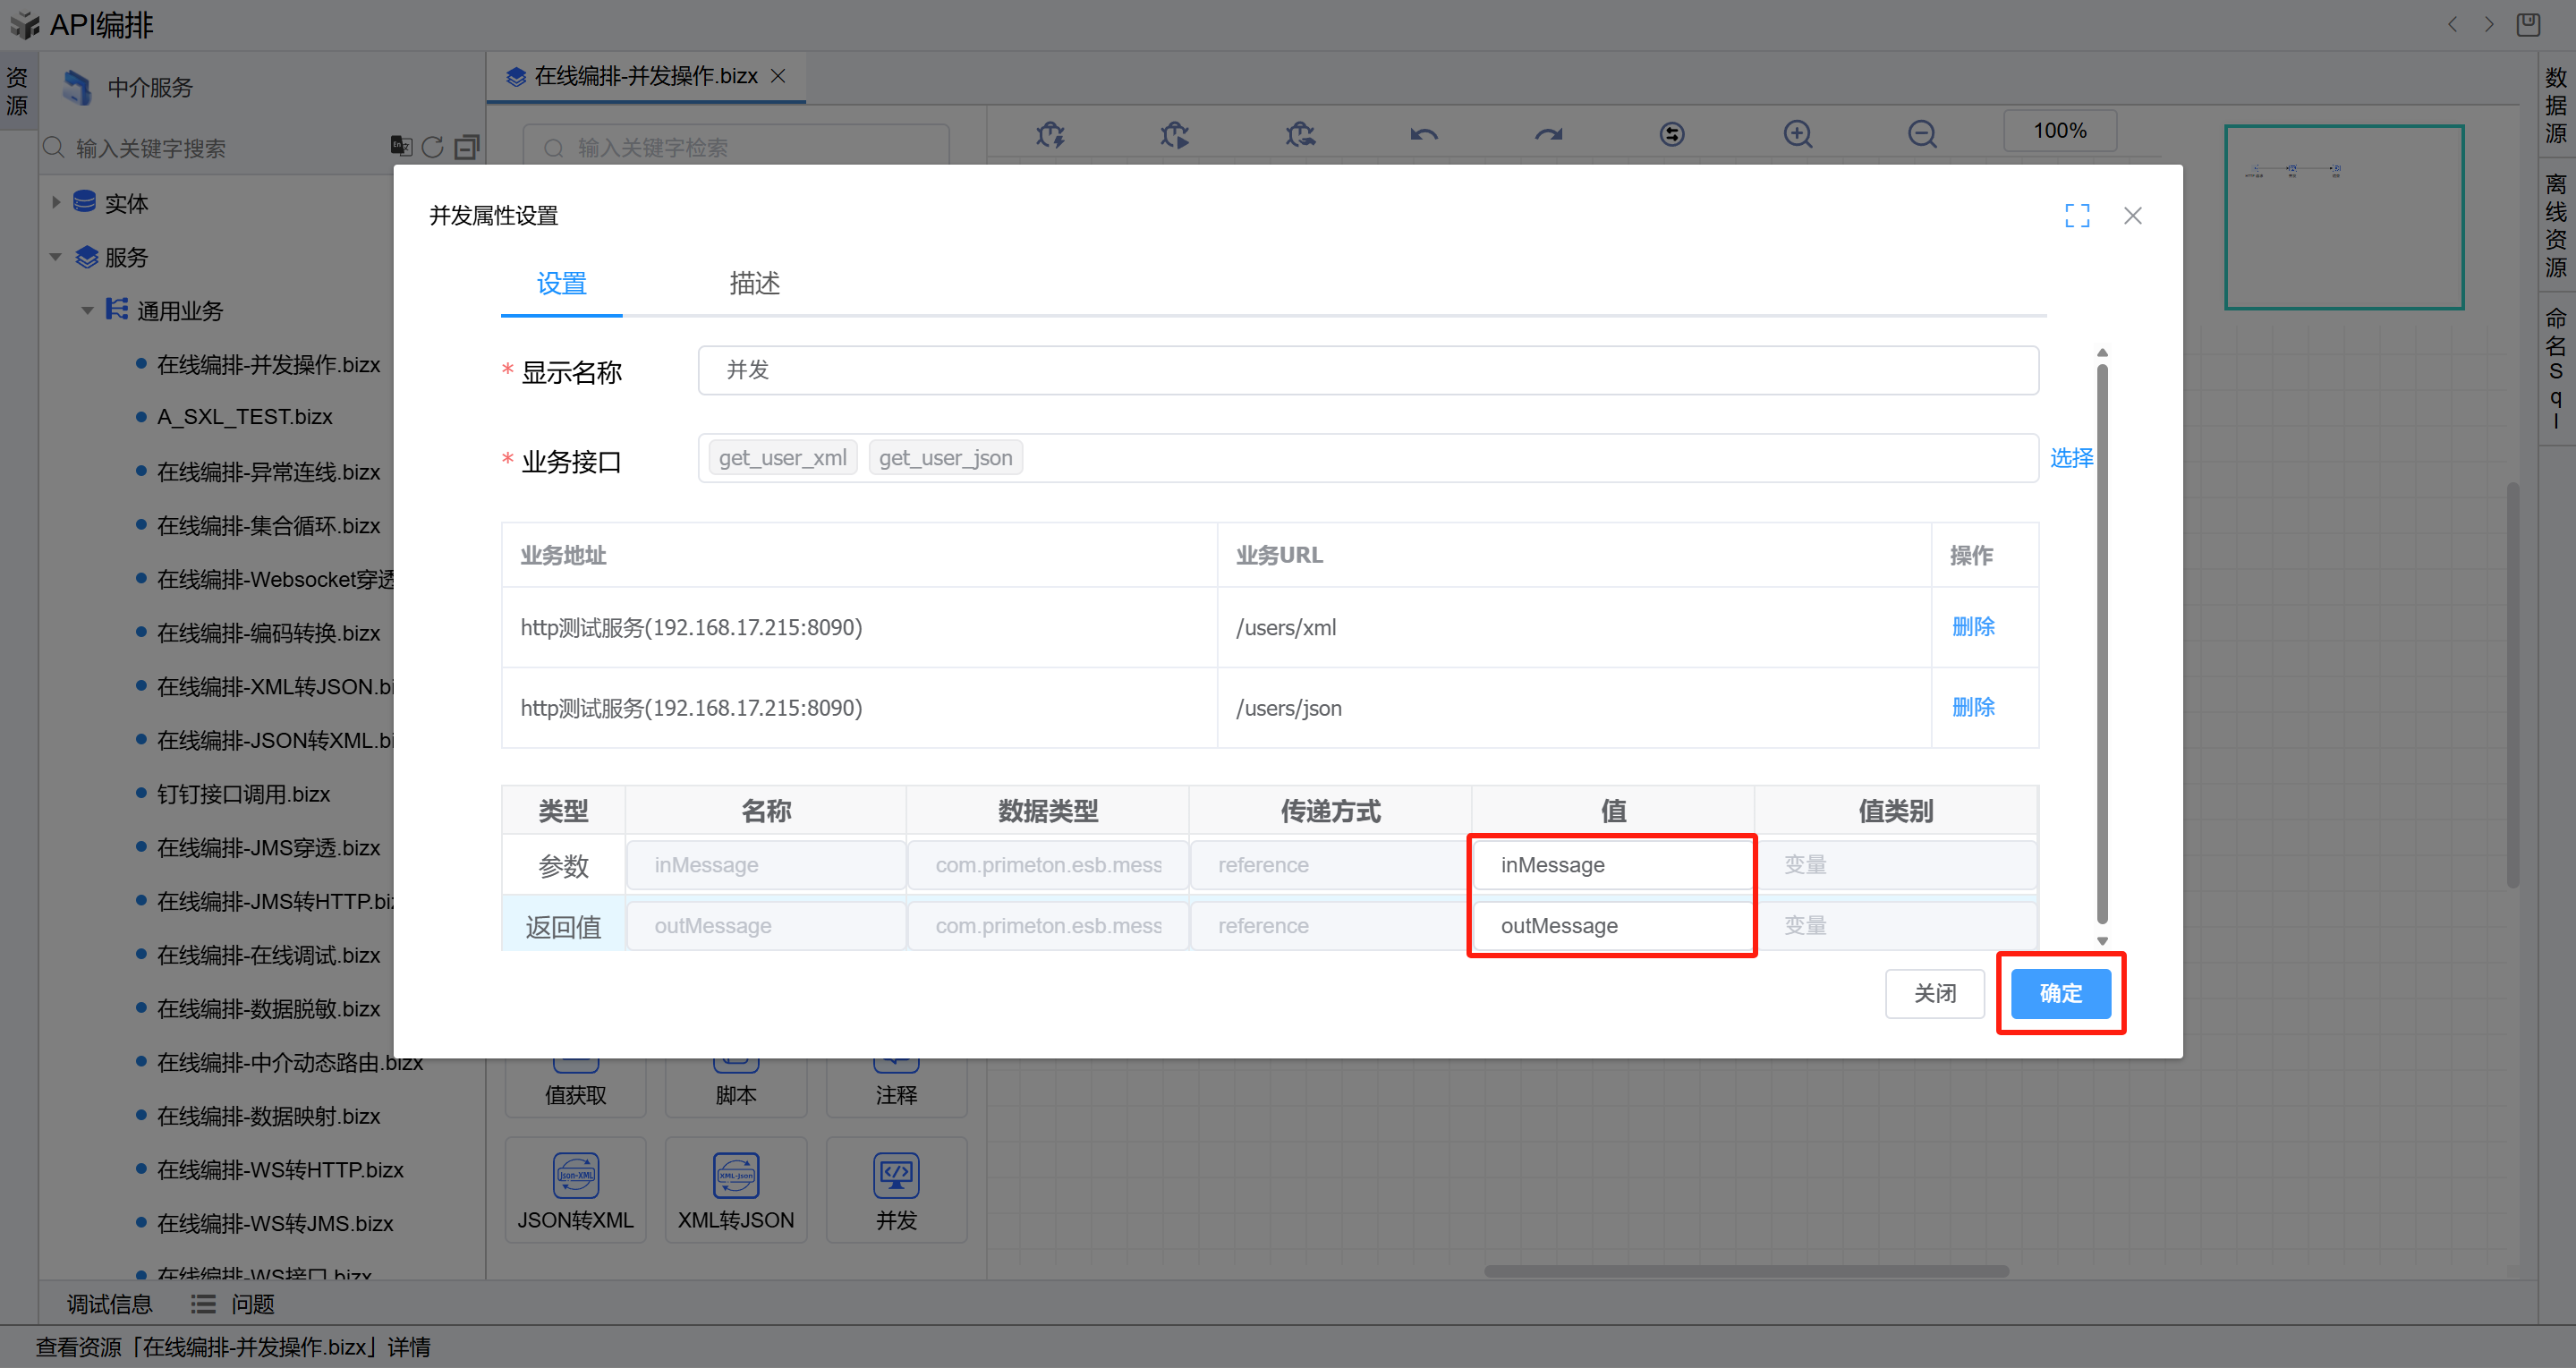Switch to the 描述 tab
This screenshot has width=2576, height=1368.
[x=754, y=284]
